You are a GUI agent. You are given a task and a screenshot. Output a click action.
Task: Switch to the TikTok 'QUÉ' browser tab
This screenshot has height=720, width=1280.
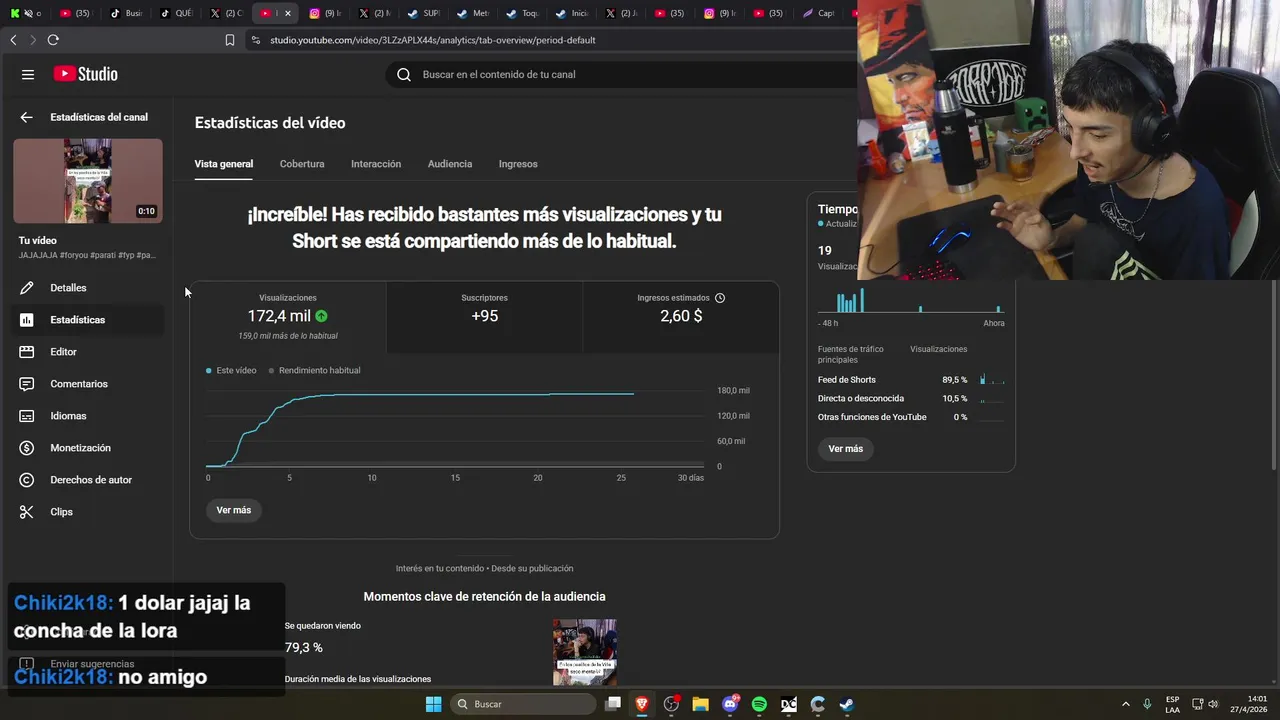(x=176, y=13)
